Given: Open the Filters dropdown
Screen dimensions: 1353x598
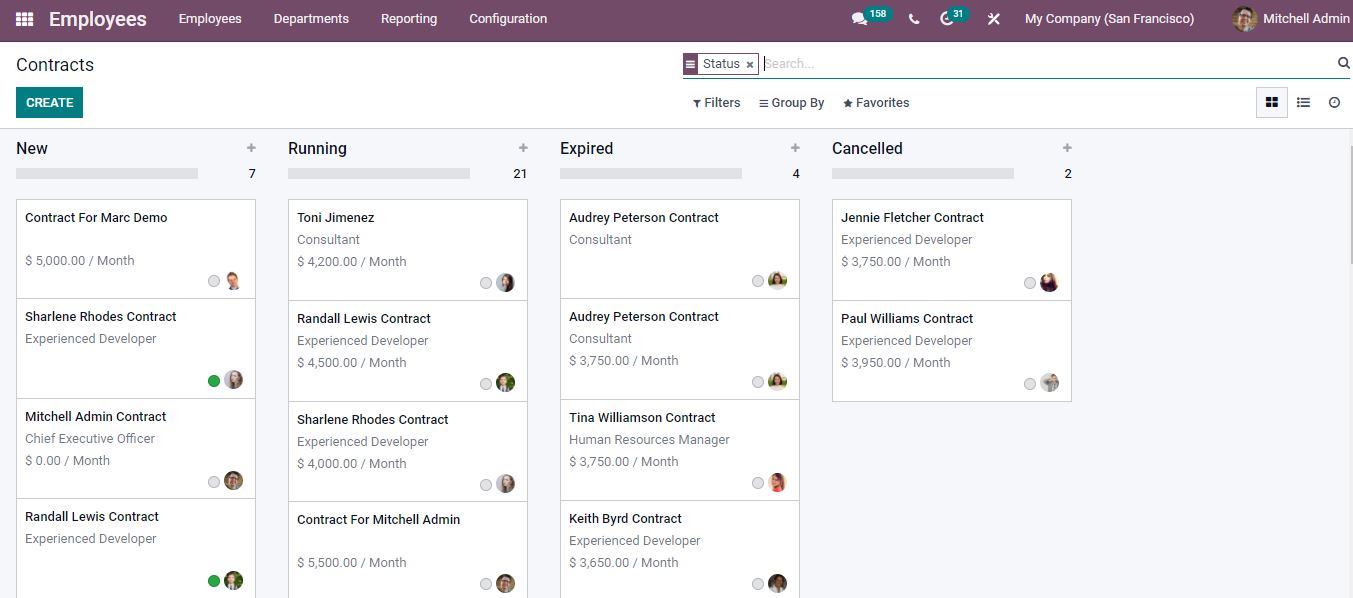Looking at the screenshot, I should (x=716, y=102).
